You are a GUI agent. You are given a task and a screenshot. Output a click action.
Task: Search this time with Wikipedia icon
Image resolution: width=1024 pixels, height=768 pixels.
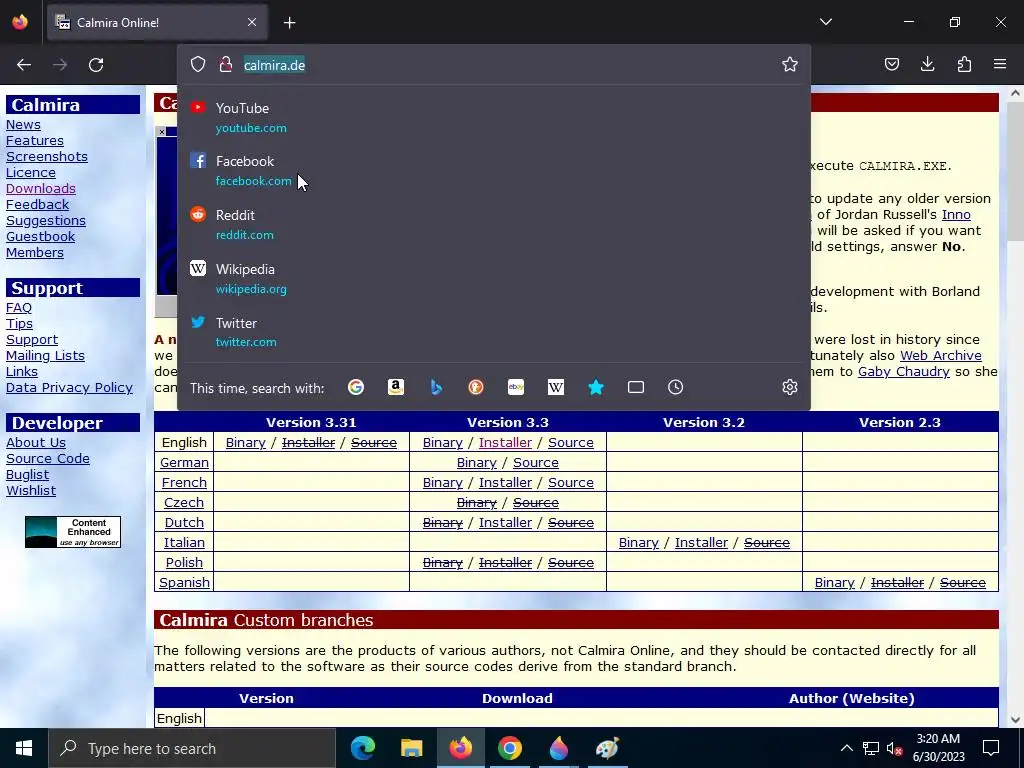(556, 387)
